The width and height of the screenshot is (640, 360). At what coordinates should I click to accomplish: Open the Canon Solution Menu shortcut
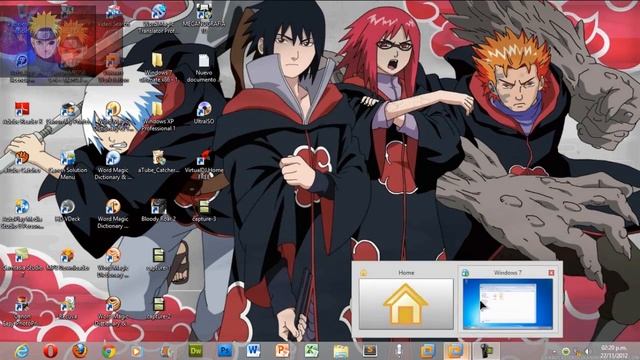[68, 165]
